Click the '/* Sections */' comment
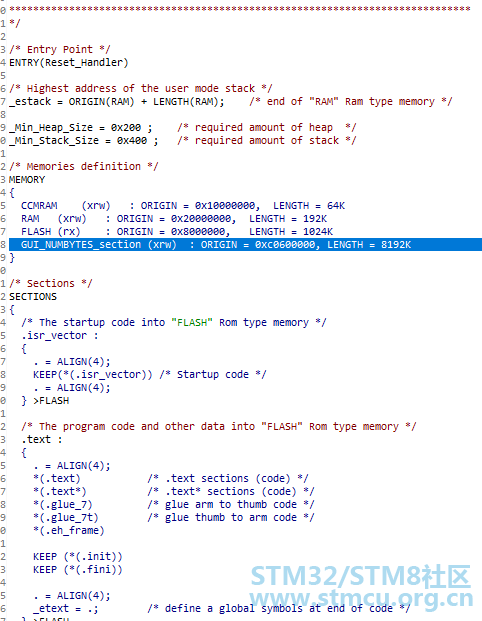Image resolution: width=482 pixels, height=621 pixels. (51, 284)
